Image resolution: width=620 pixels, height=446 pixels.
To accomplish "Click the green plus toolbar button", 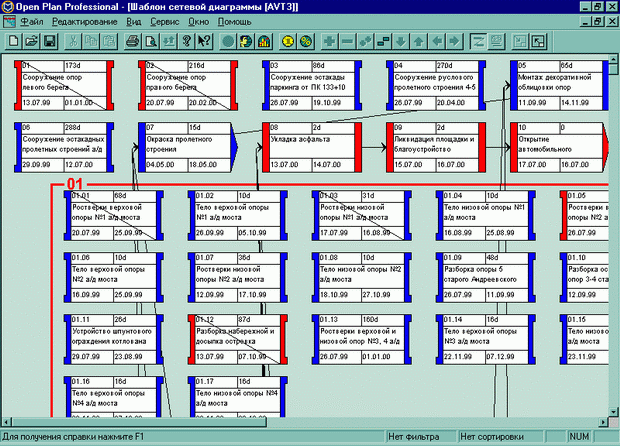I will [x=331, y=41].
